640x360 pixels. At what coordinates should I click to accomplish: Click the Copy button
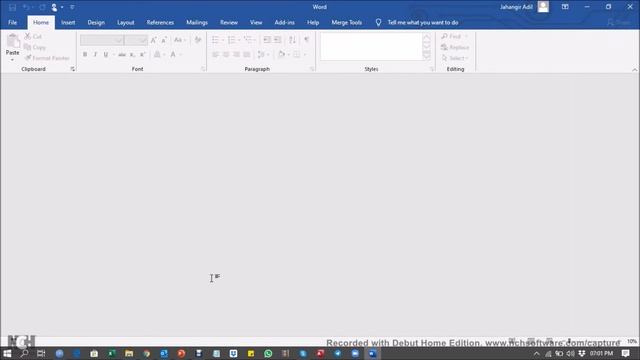coord(35,47)
